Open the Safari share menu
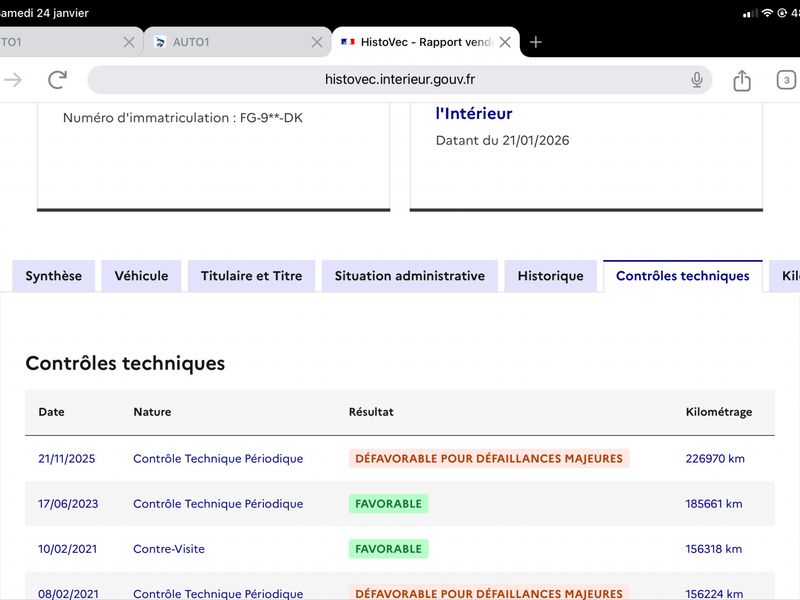This screenshot has height=600, width=800. 741,80
